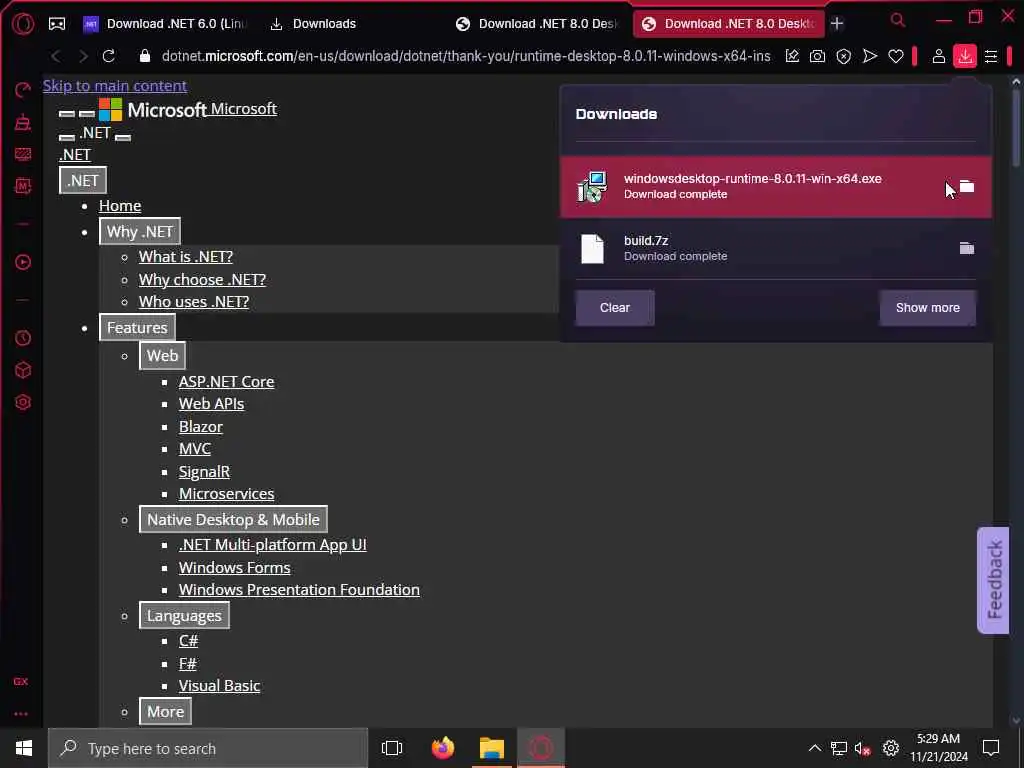Screen dimensions: 1024x768
Task: Search in open tabs magnifier icon
Action: point(898,20)
